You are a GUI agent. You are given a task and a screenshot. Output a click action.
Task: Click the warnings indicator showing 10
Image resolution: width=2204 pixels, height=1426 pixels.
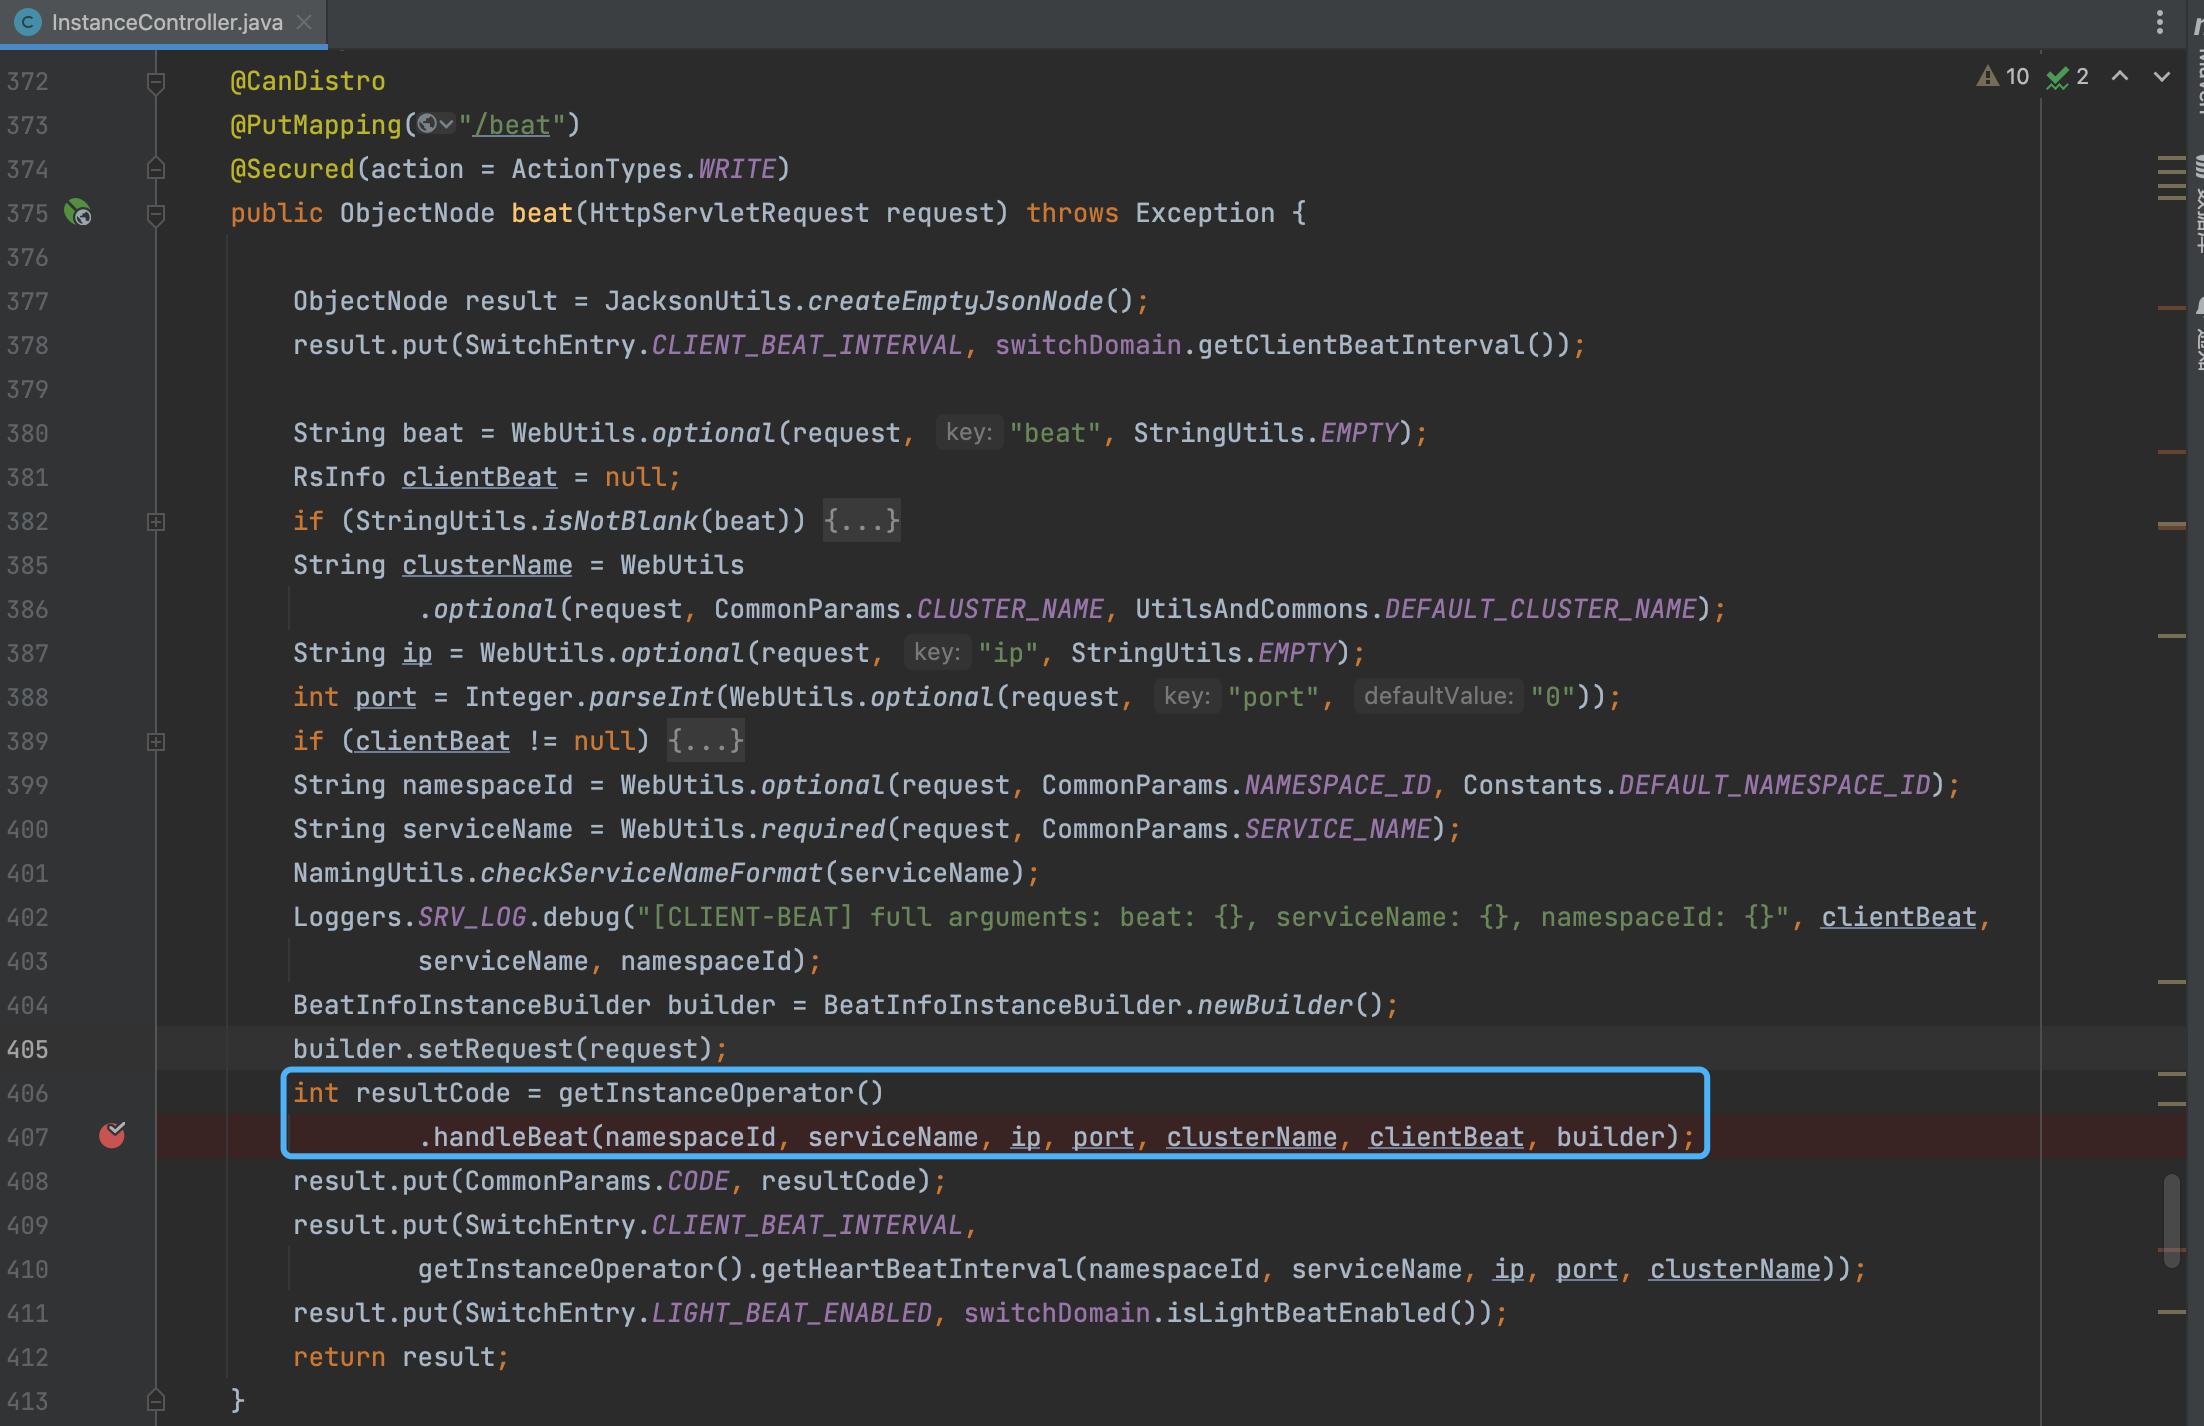click(2002, 77)
